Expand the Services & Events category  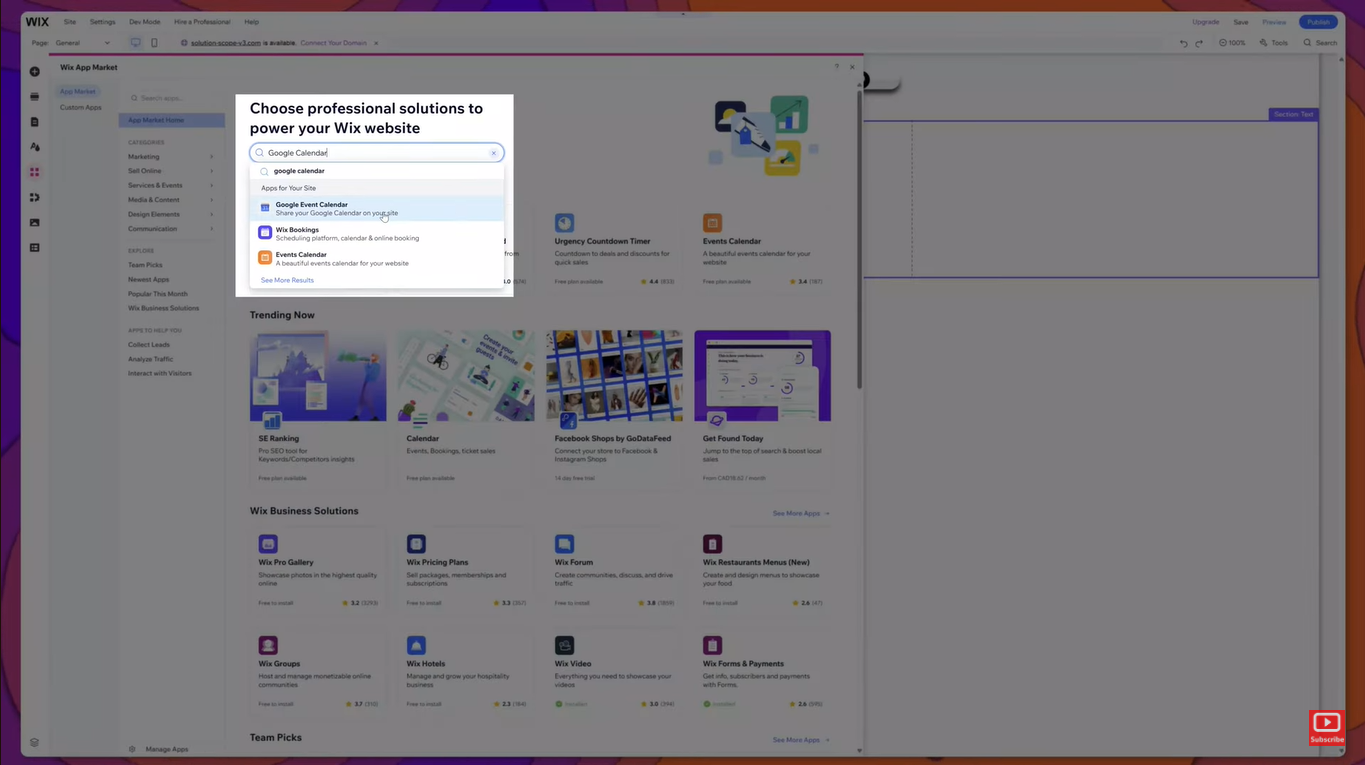[170, 185]
